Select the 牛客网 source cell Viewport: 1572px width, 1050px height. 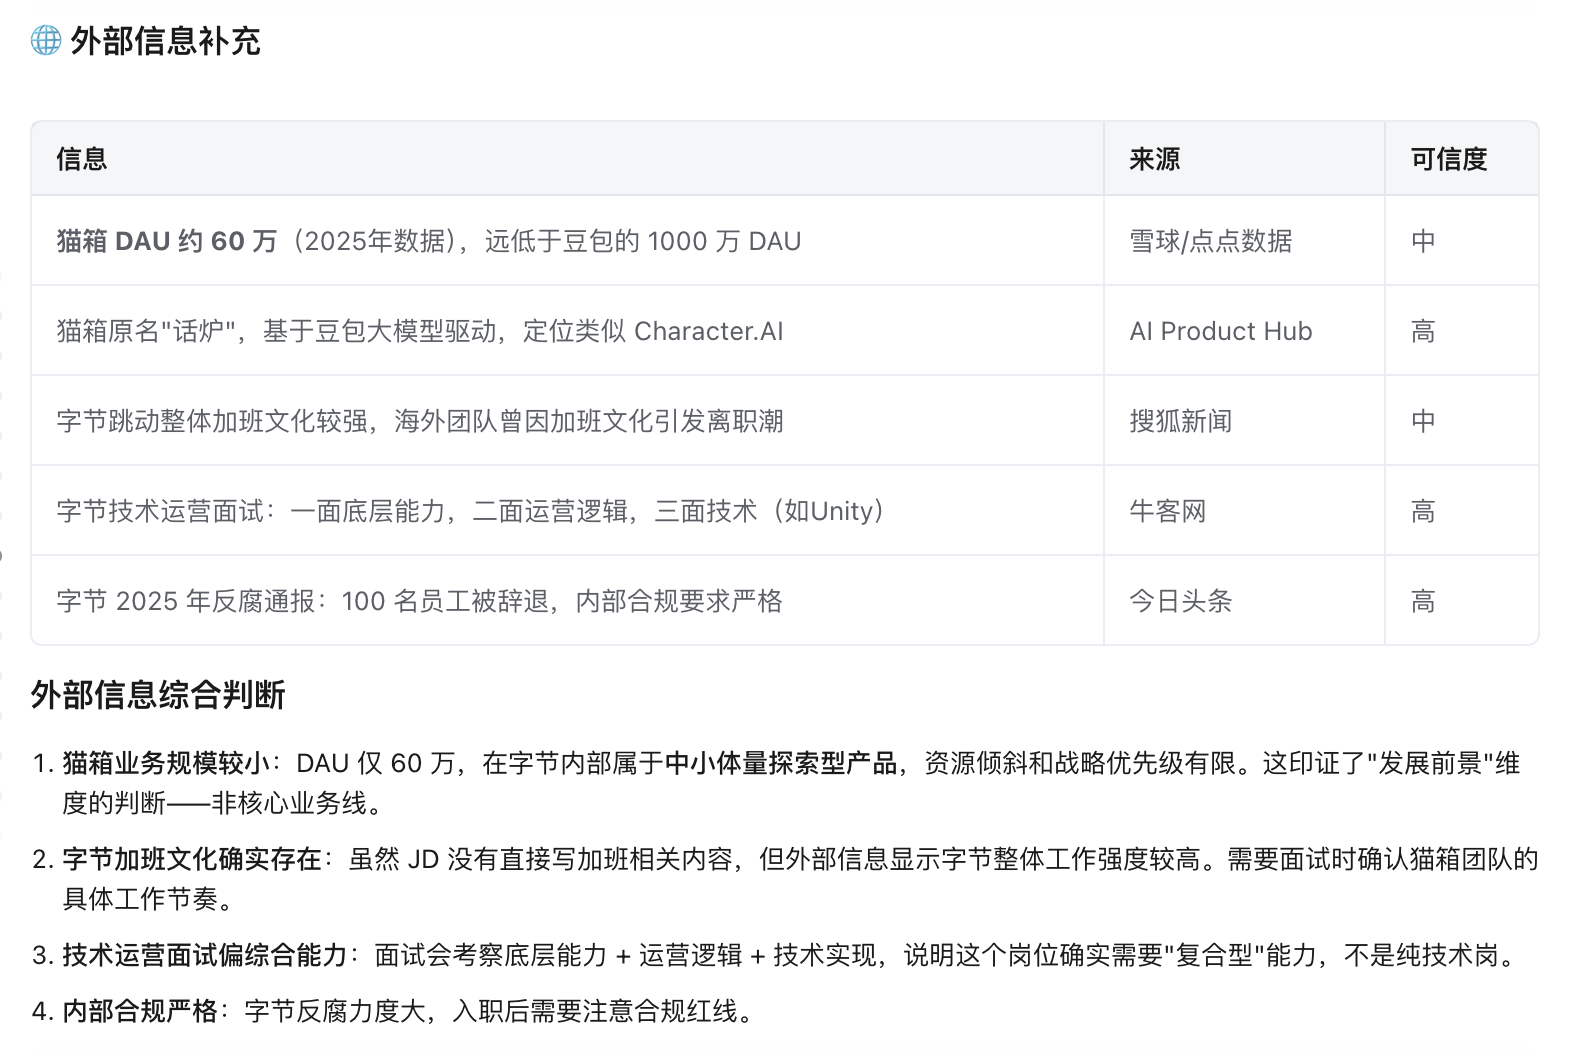[x=1168, y=511]
